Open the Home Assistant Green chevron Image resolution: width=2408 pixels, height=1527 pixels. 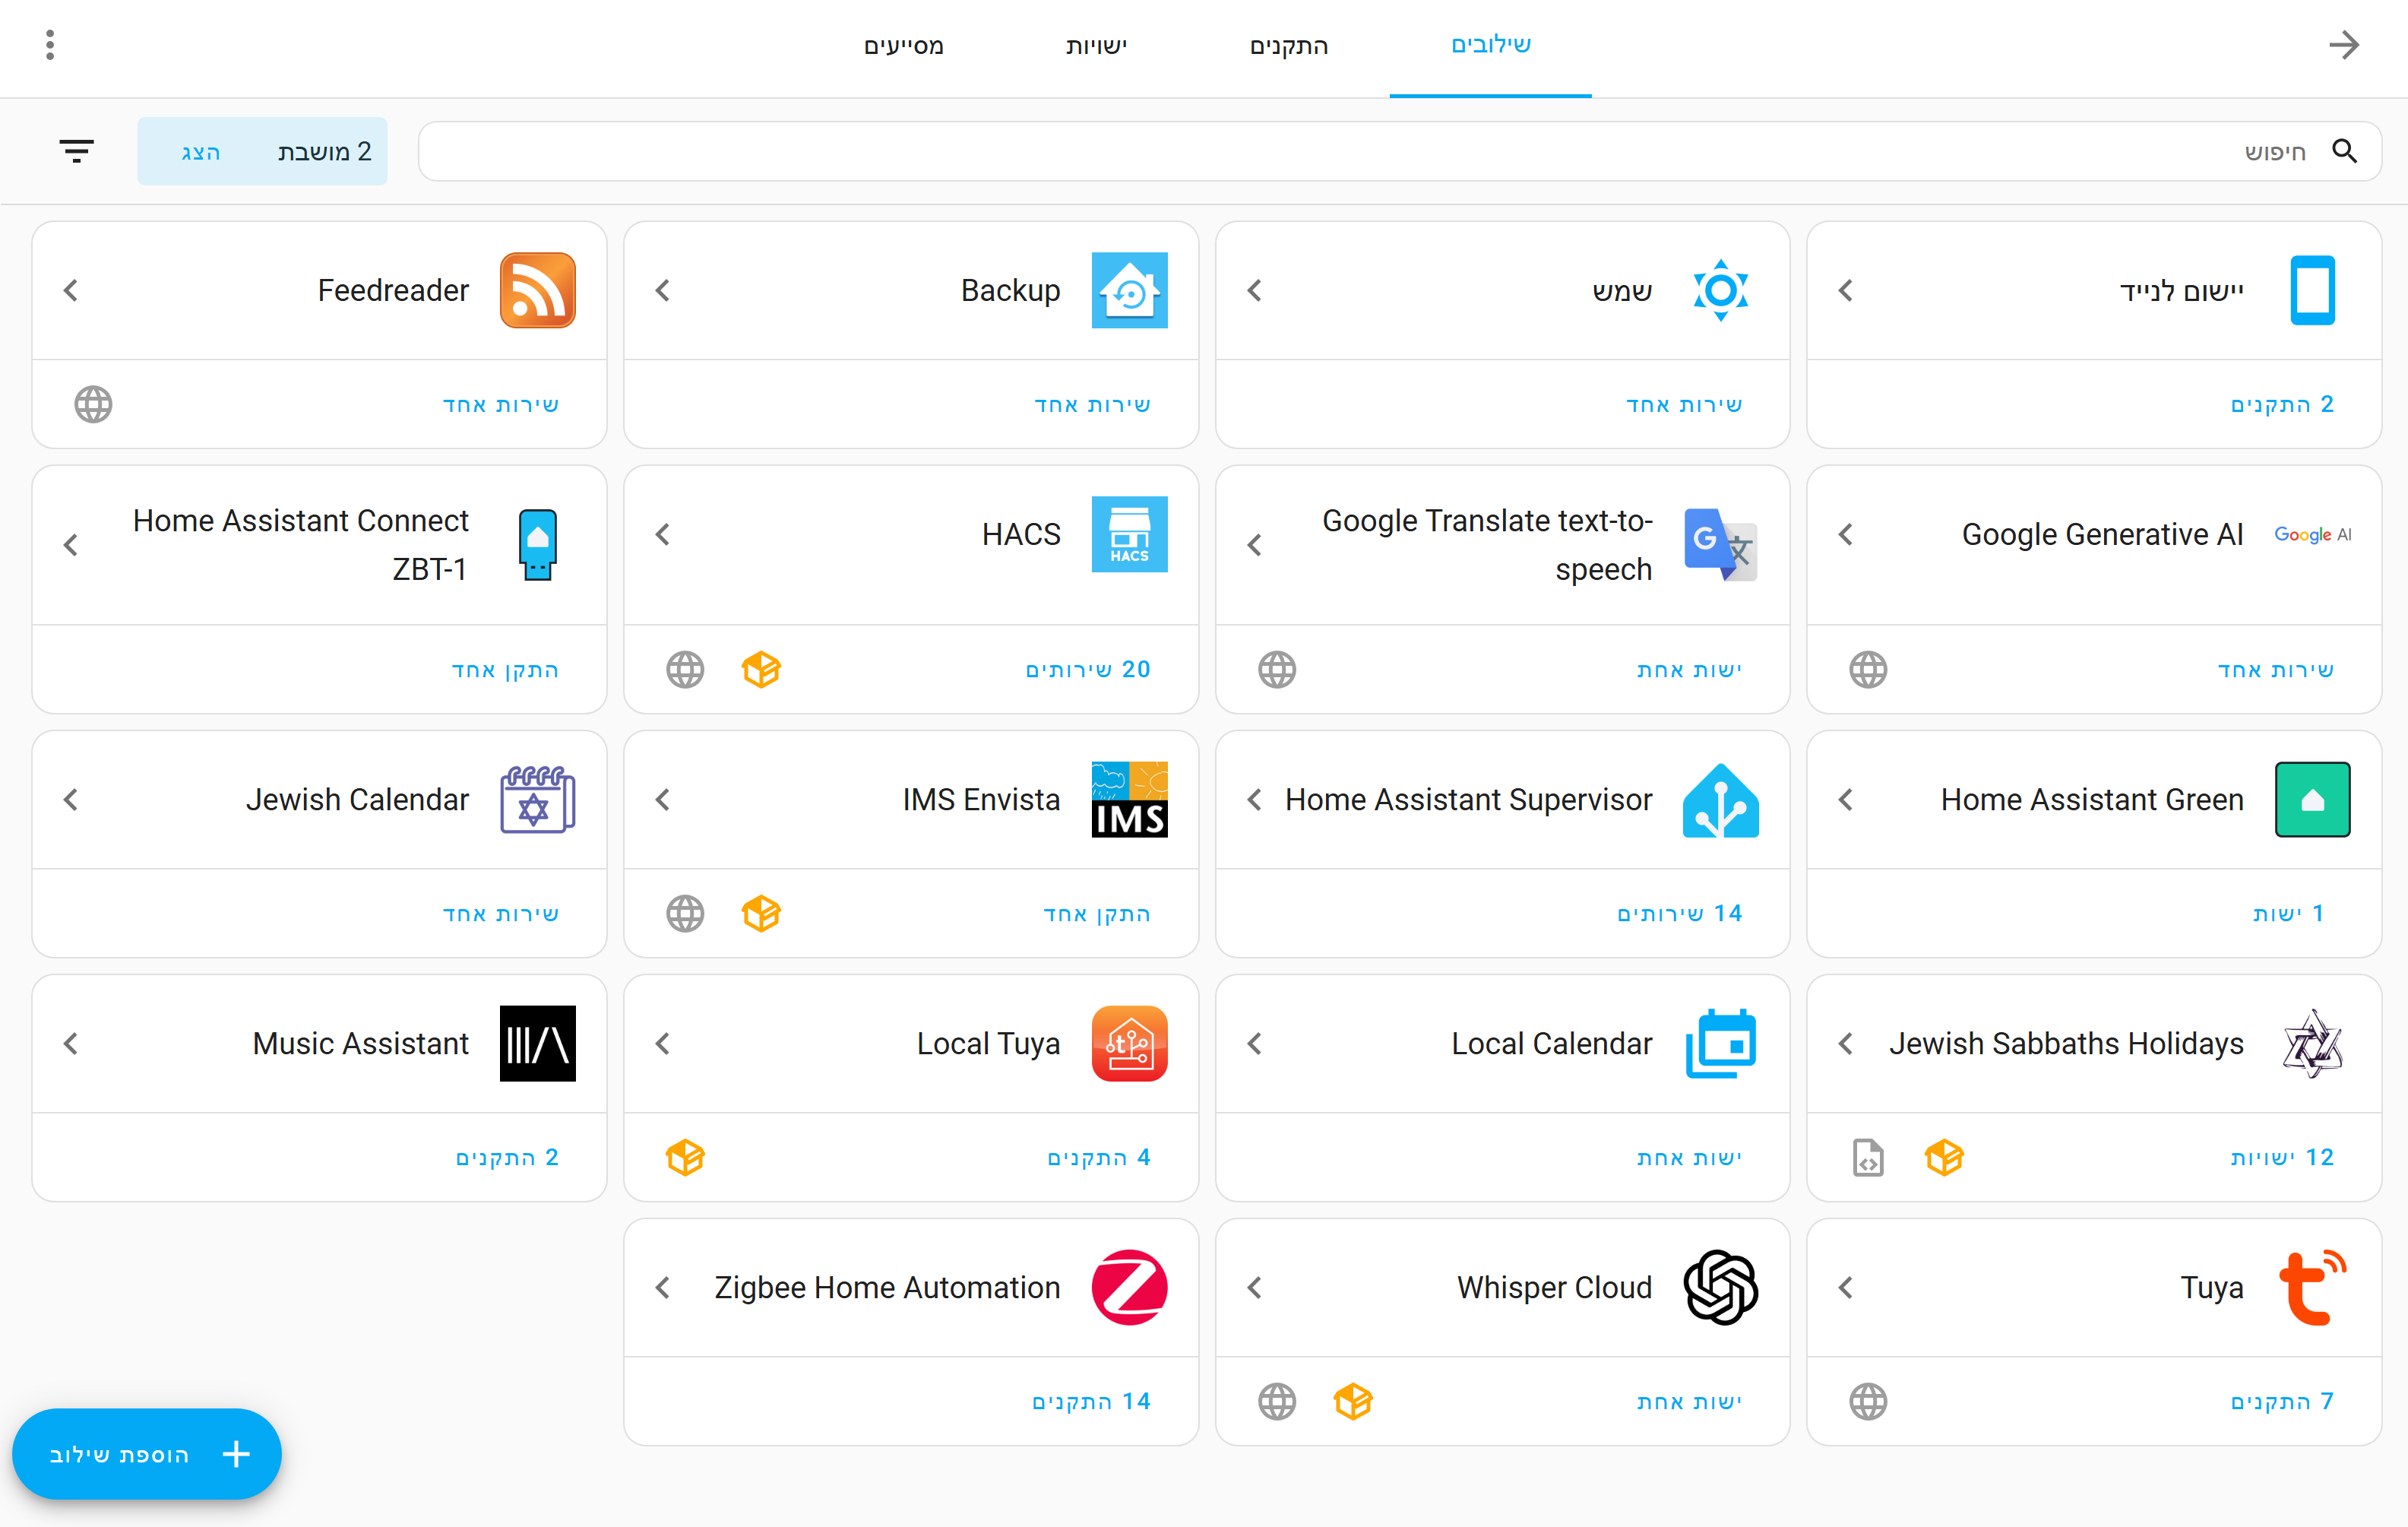click(1845, 799)
